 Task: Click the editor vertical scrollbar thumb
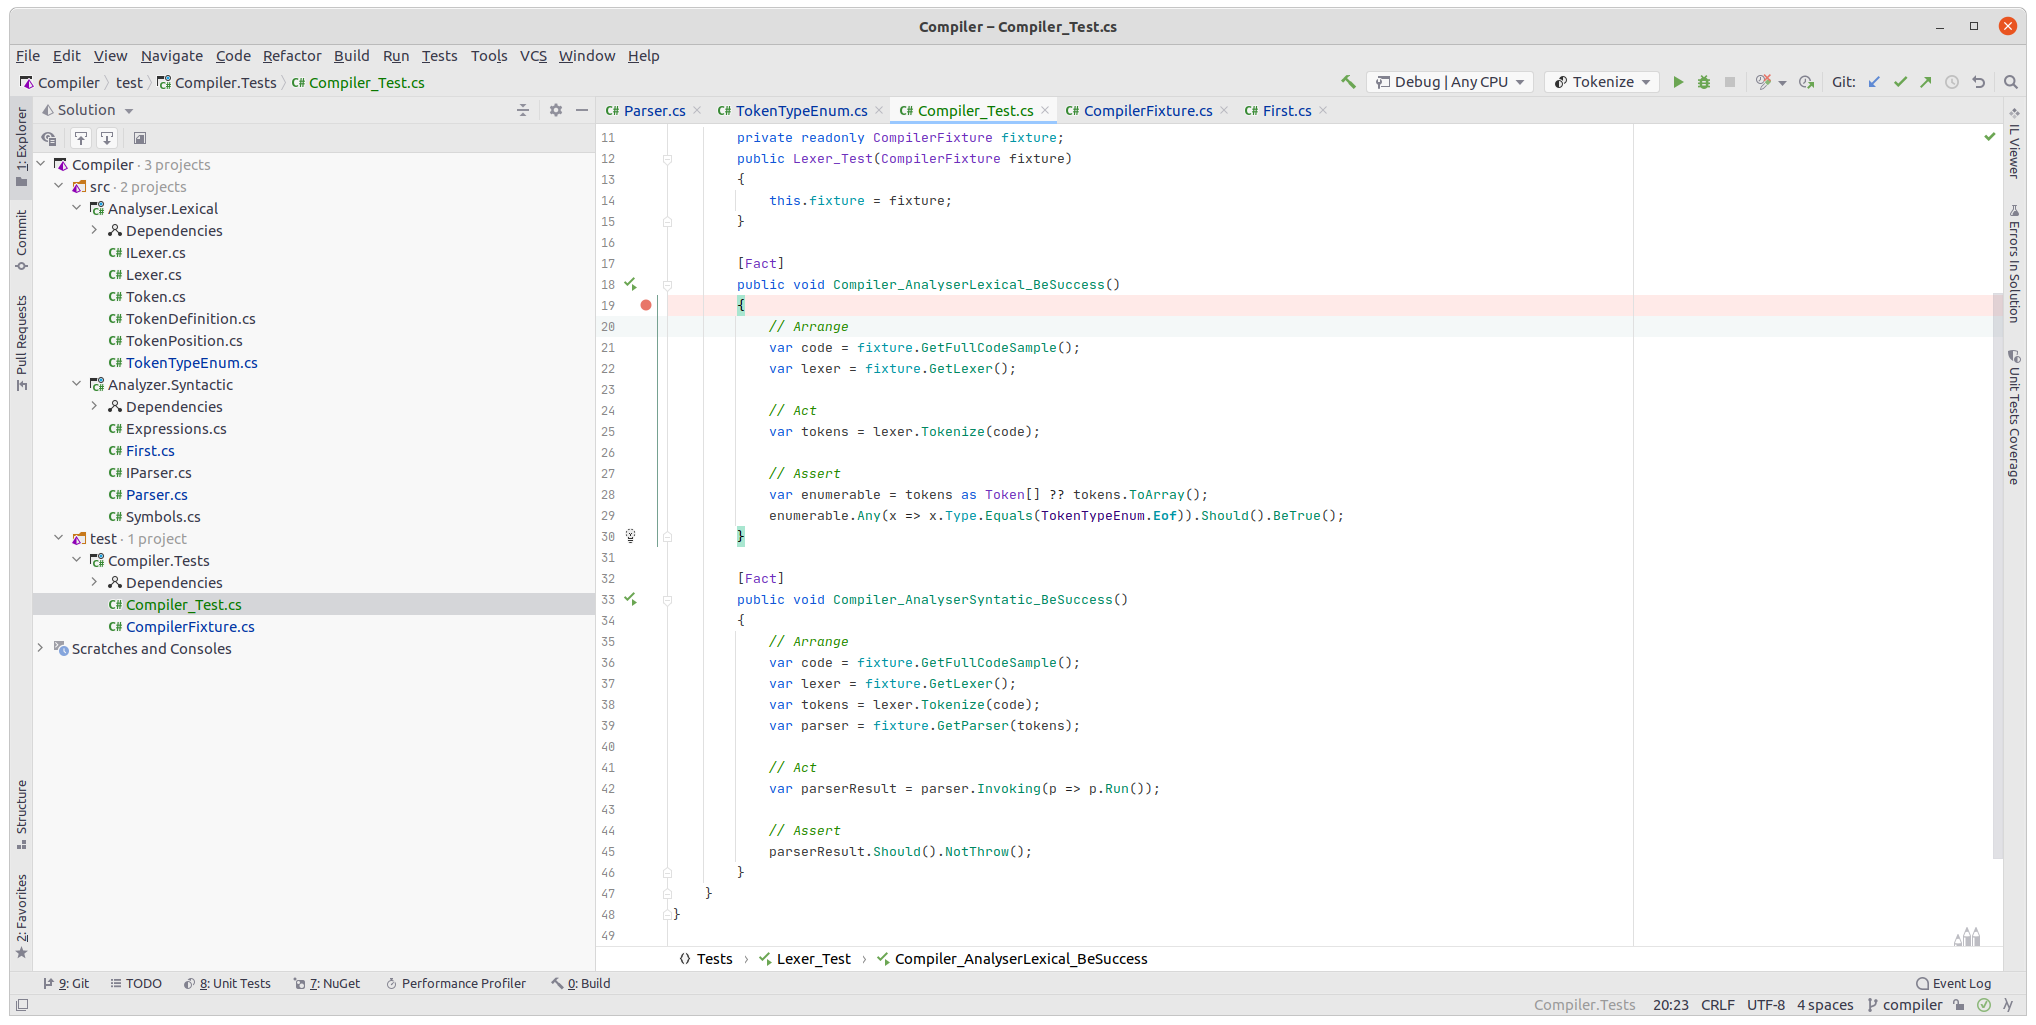click(1998, 575)
